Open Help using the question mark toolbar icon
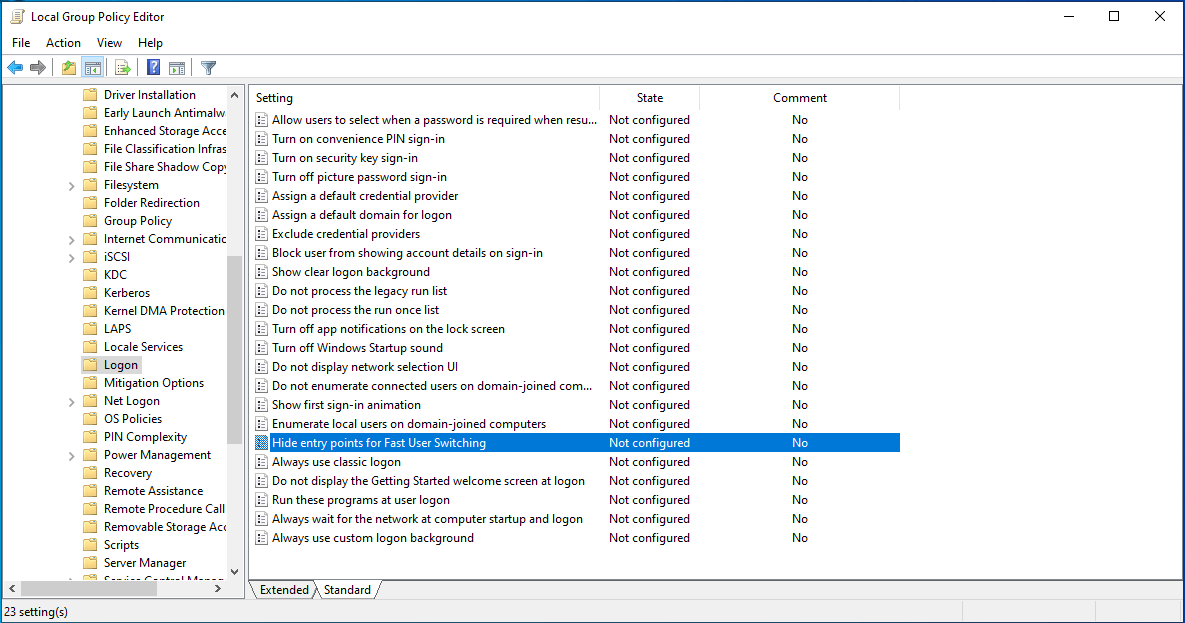The image size is (1185, 623). coord(152,67)
